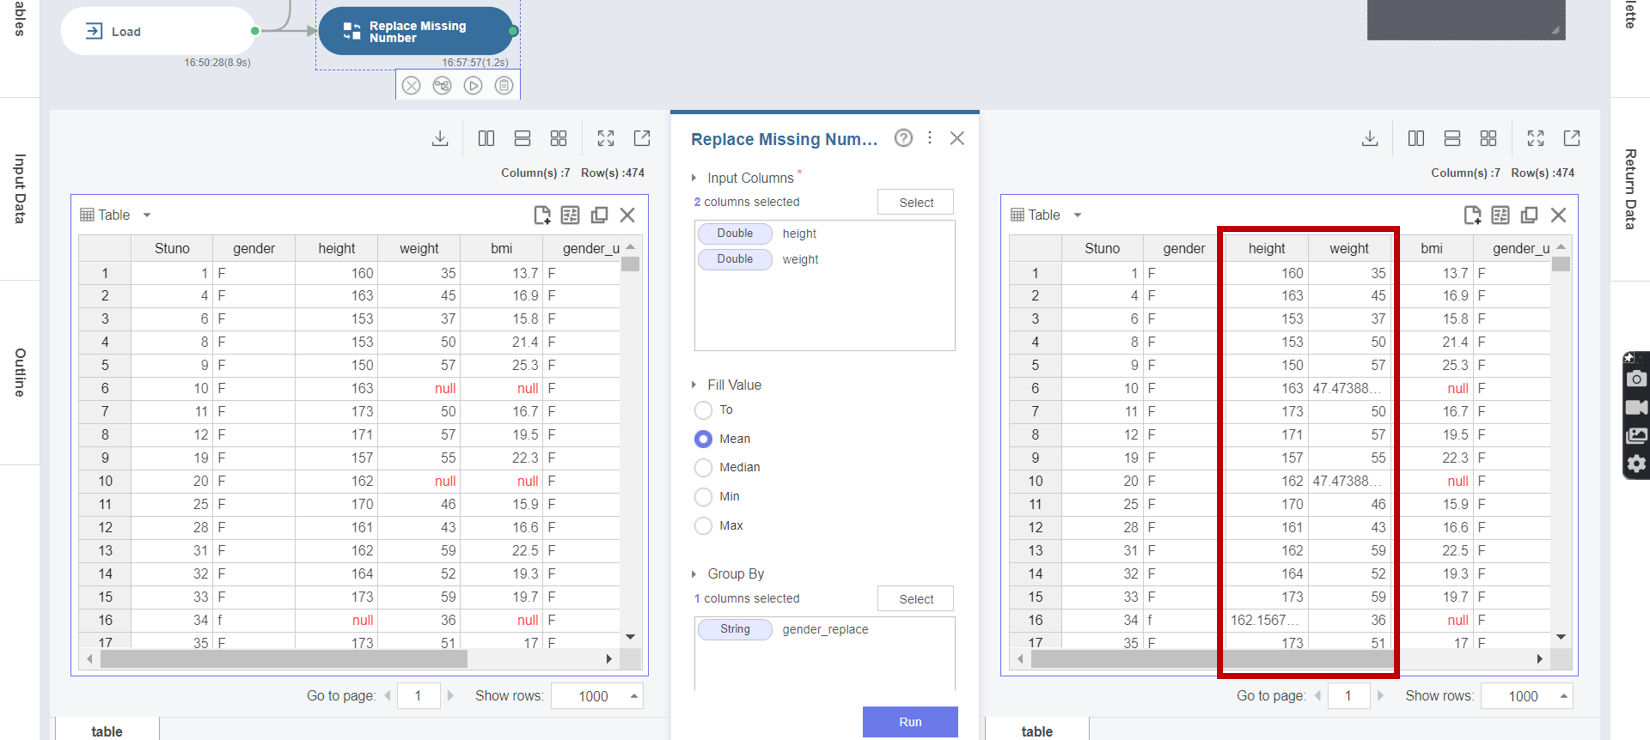
Task: Open table settings icon in input table
Action: tap(570, 215)
